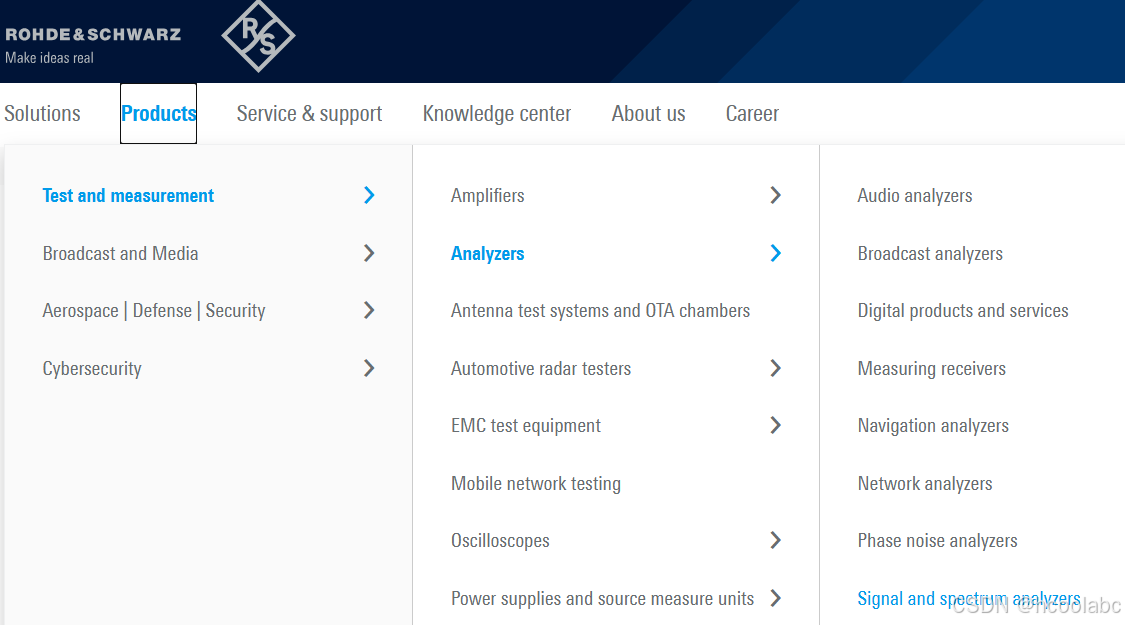Select the Test and measurement category
The image size is (1125, 625).
pos(128,195)
